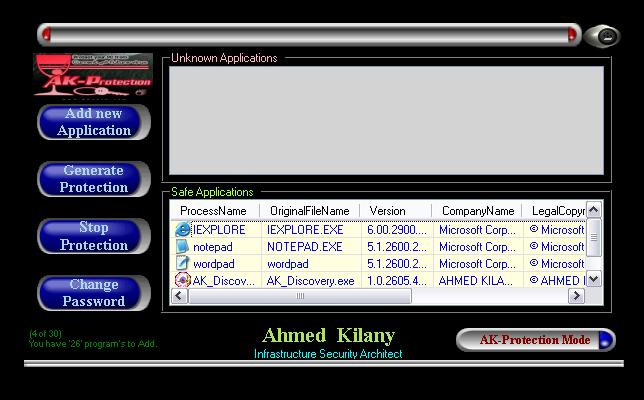This screenshot has width=644, height=400.
Task: Click the AK-Protection logo image
Action: [x=93, y=75]
